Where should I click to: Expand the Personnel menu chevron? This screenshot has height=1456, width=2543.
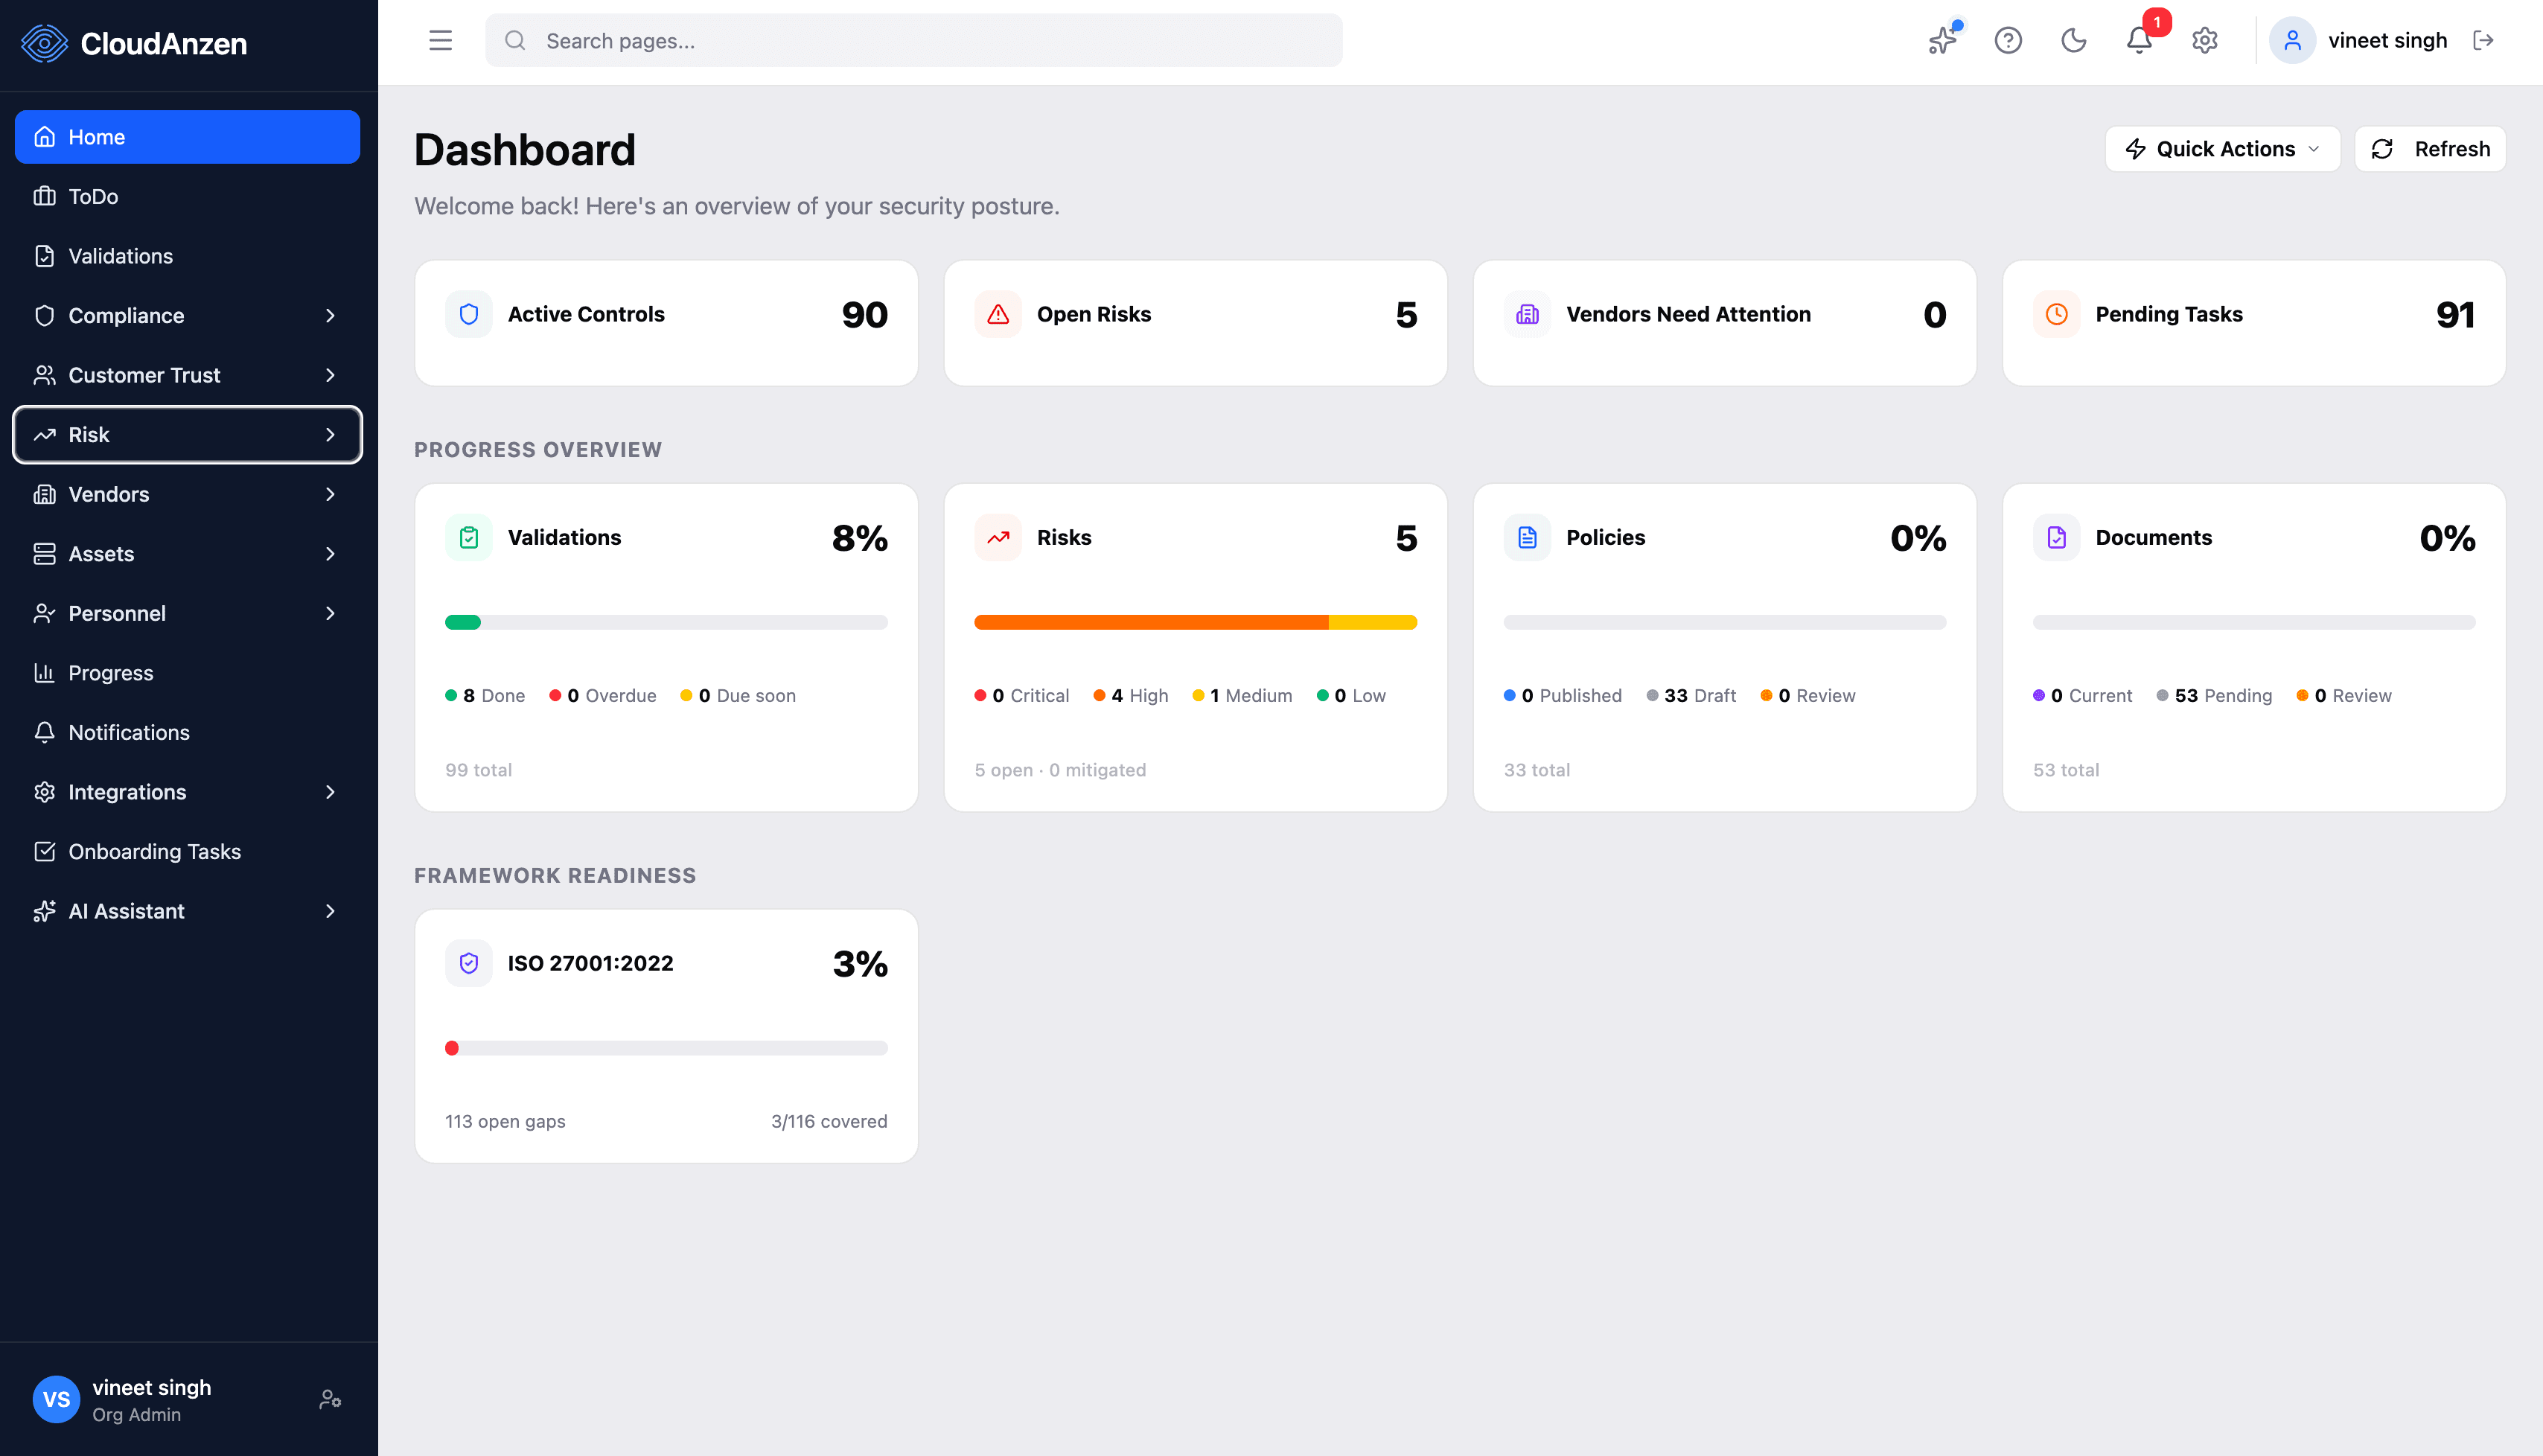(x=330, y=613)
